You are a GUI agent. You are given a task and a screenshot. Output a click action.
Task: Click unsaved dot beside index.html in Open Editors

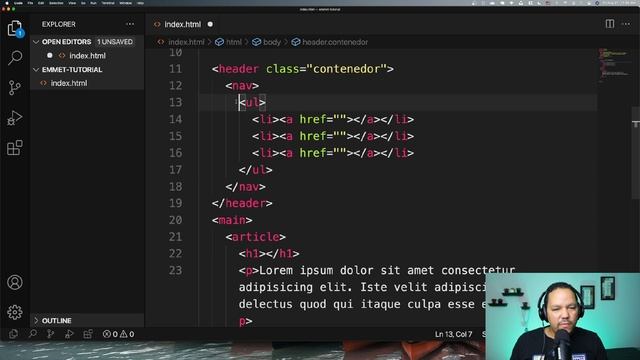click(50, 56)
